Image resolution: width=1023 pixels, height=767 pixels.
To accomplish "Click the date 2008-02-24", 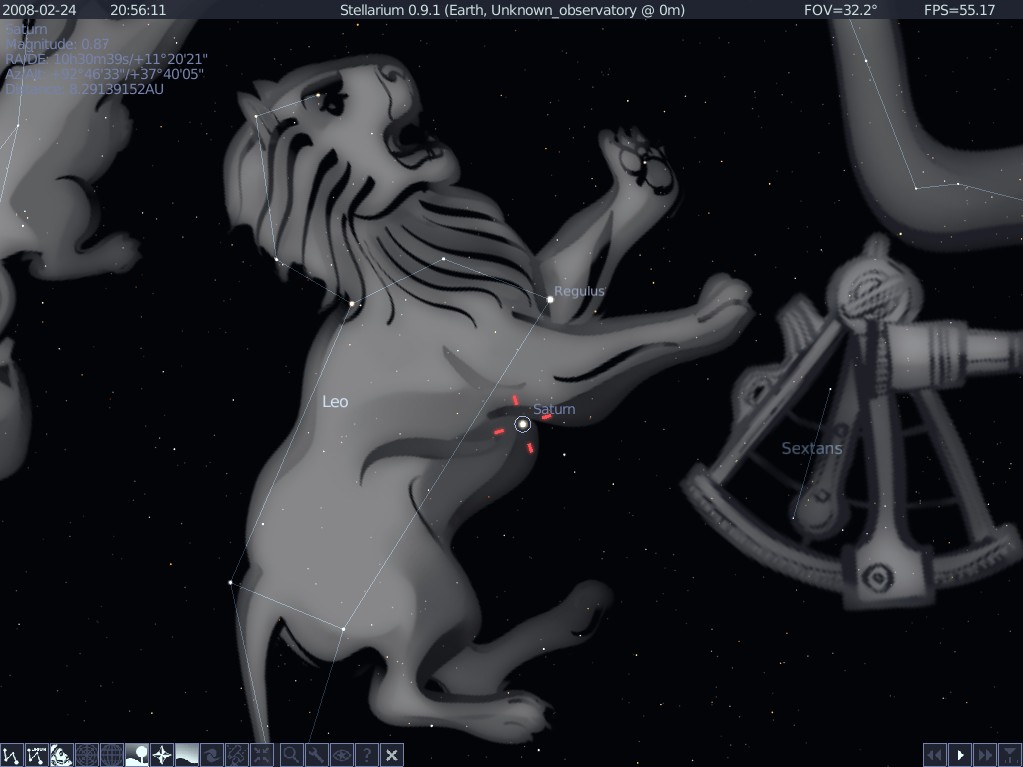I will 39,10.
